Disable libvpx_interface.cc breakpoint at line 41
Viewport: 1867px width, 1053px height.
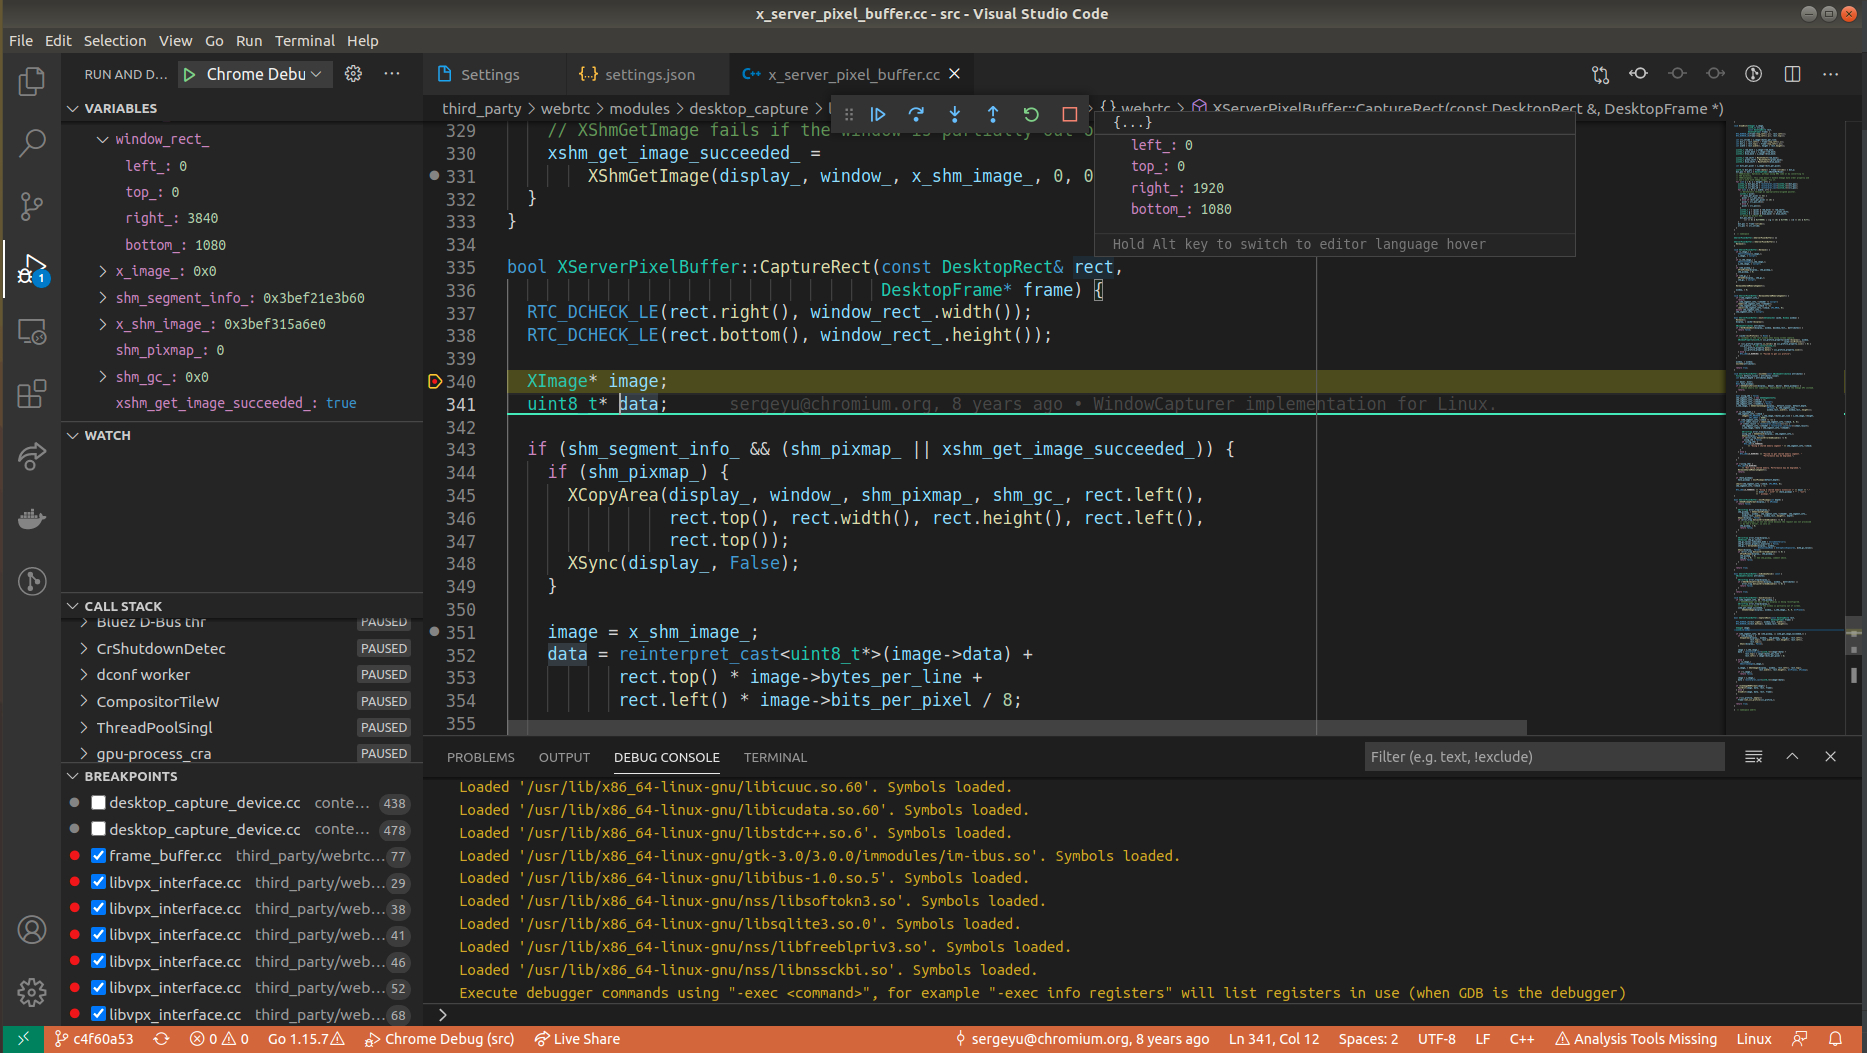99,935
